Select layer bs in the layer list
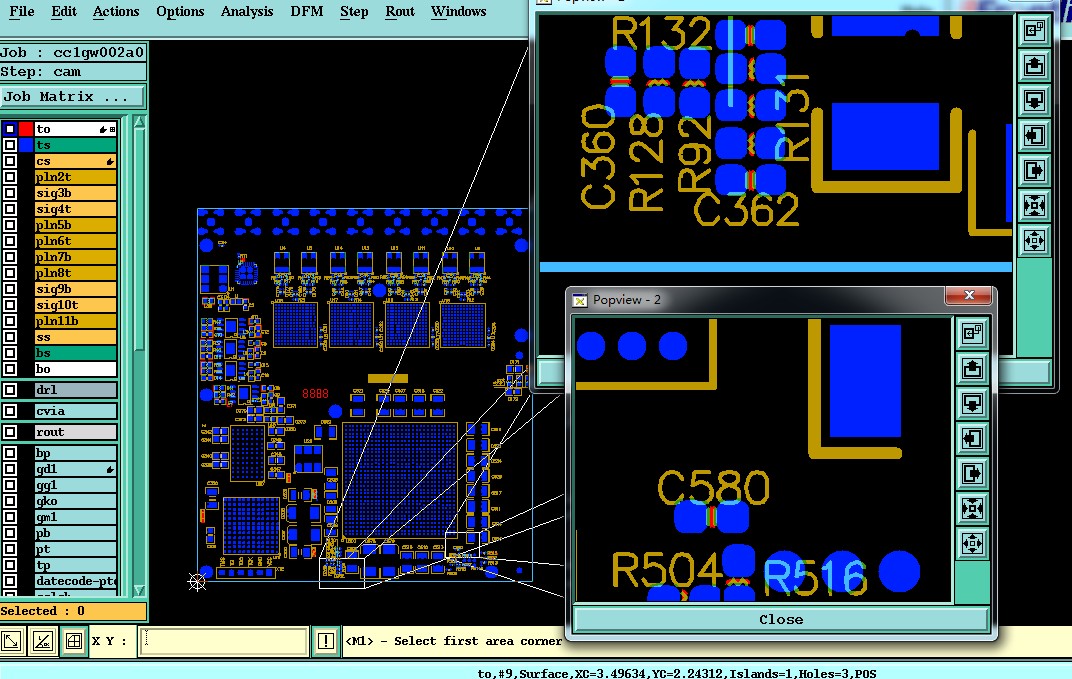Viewport: 1072px width, 679px height. tap(75, 353)
